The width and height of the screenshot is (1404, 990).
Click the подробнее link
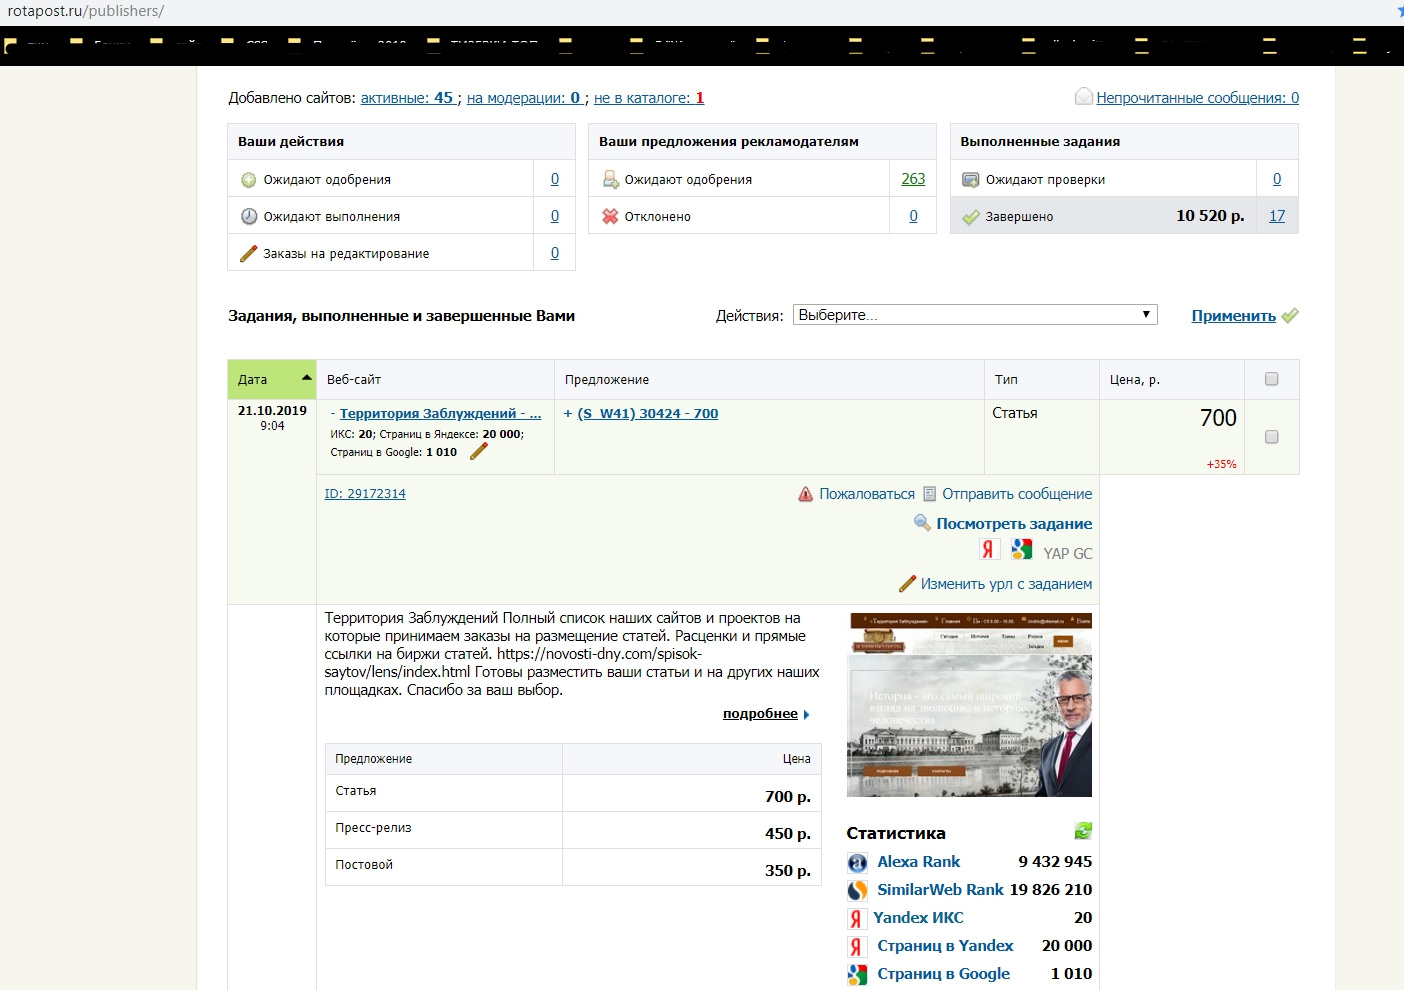tap(760, 714)
